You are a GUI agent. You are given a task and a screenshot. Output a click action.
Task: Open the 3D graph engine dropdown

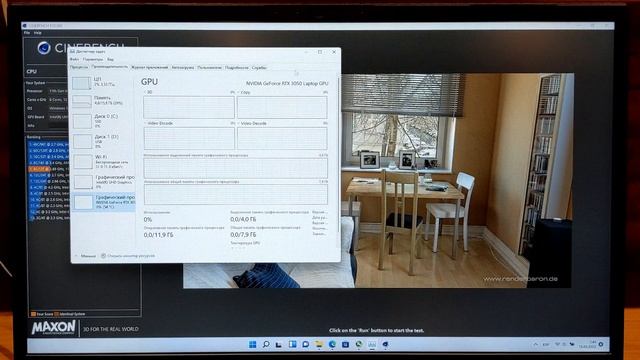pos(149,92)
